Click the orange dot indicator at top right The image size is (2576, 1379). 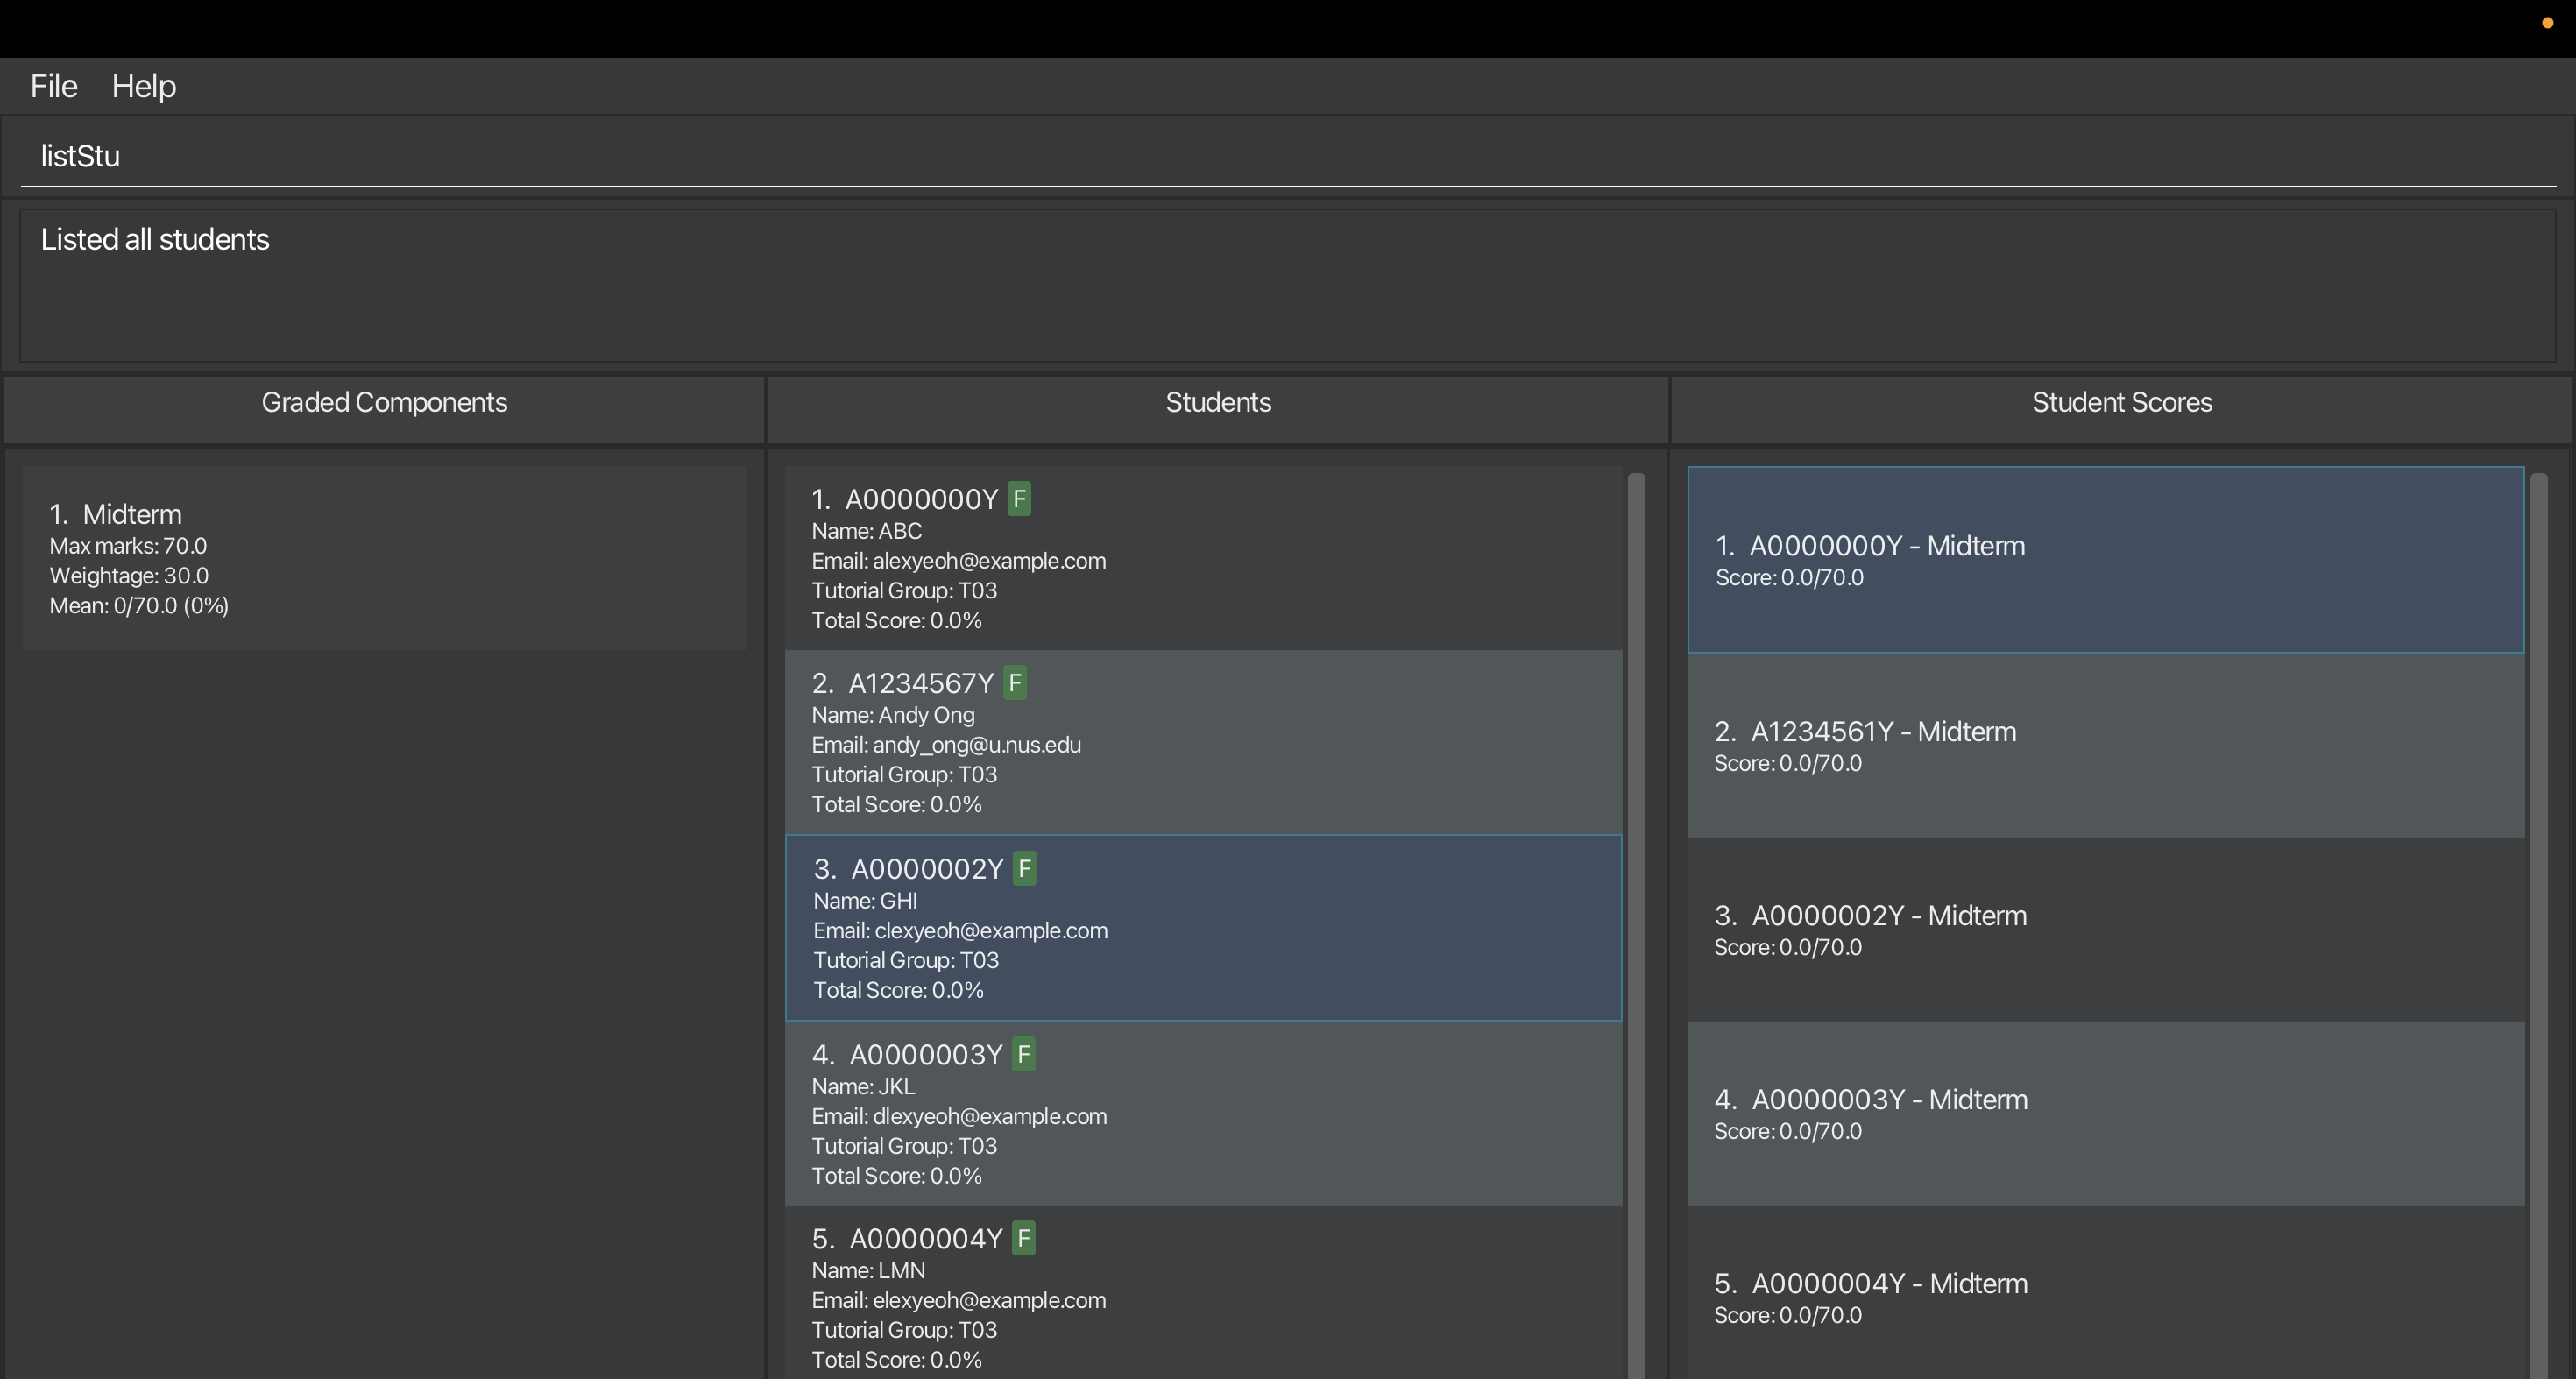(x=2547, y=23)
